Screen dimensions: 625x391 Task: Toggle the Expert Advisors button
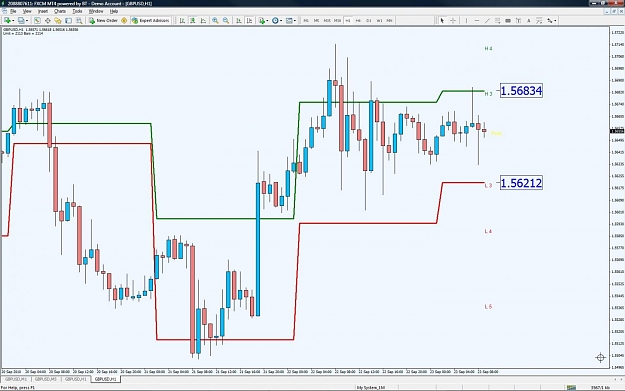[150, 20]
